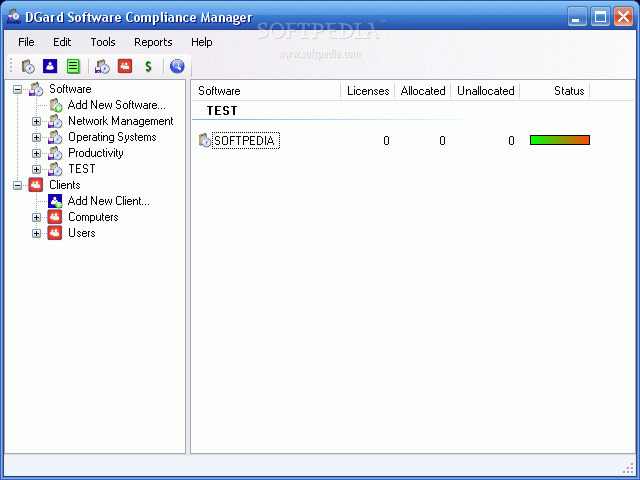Sort by the Allocated column header
The width and height of the screenshot is (640, 480).
point(423,91)
